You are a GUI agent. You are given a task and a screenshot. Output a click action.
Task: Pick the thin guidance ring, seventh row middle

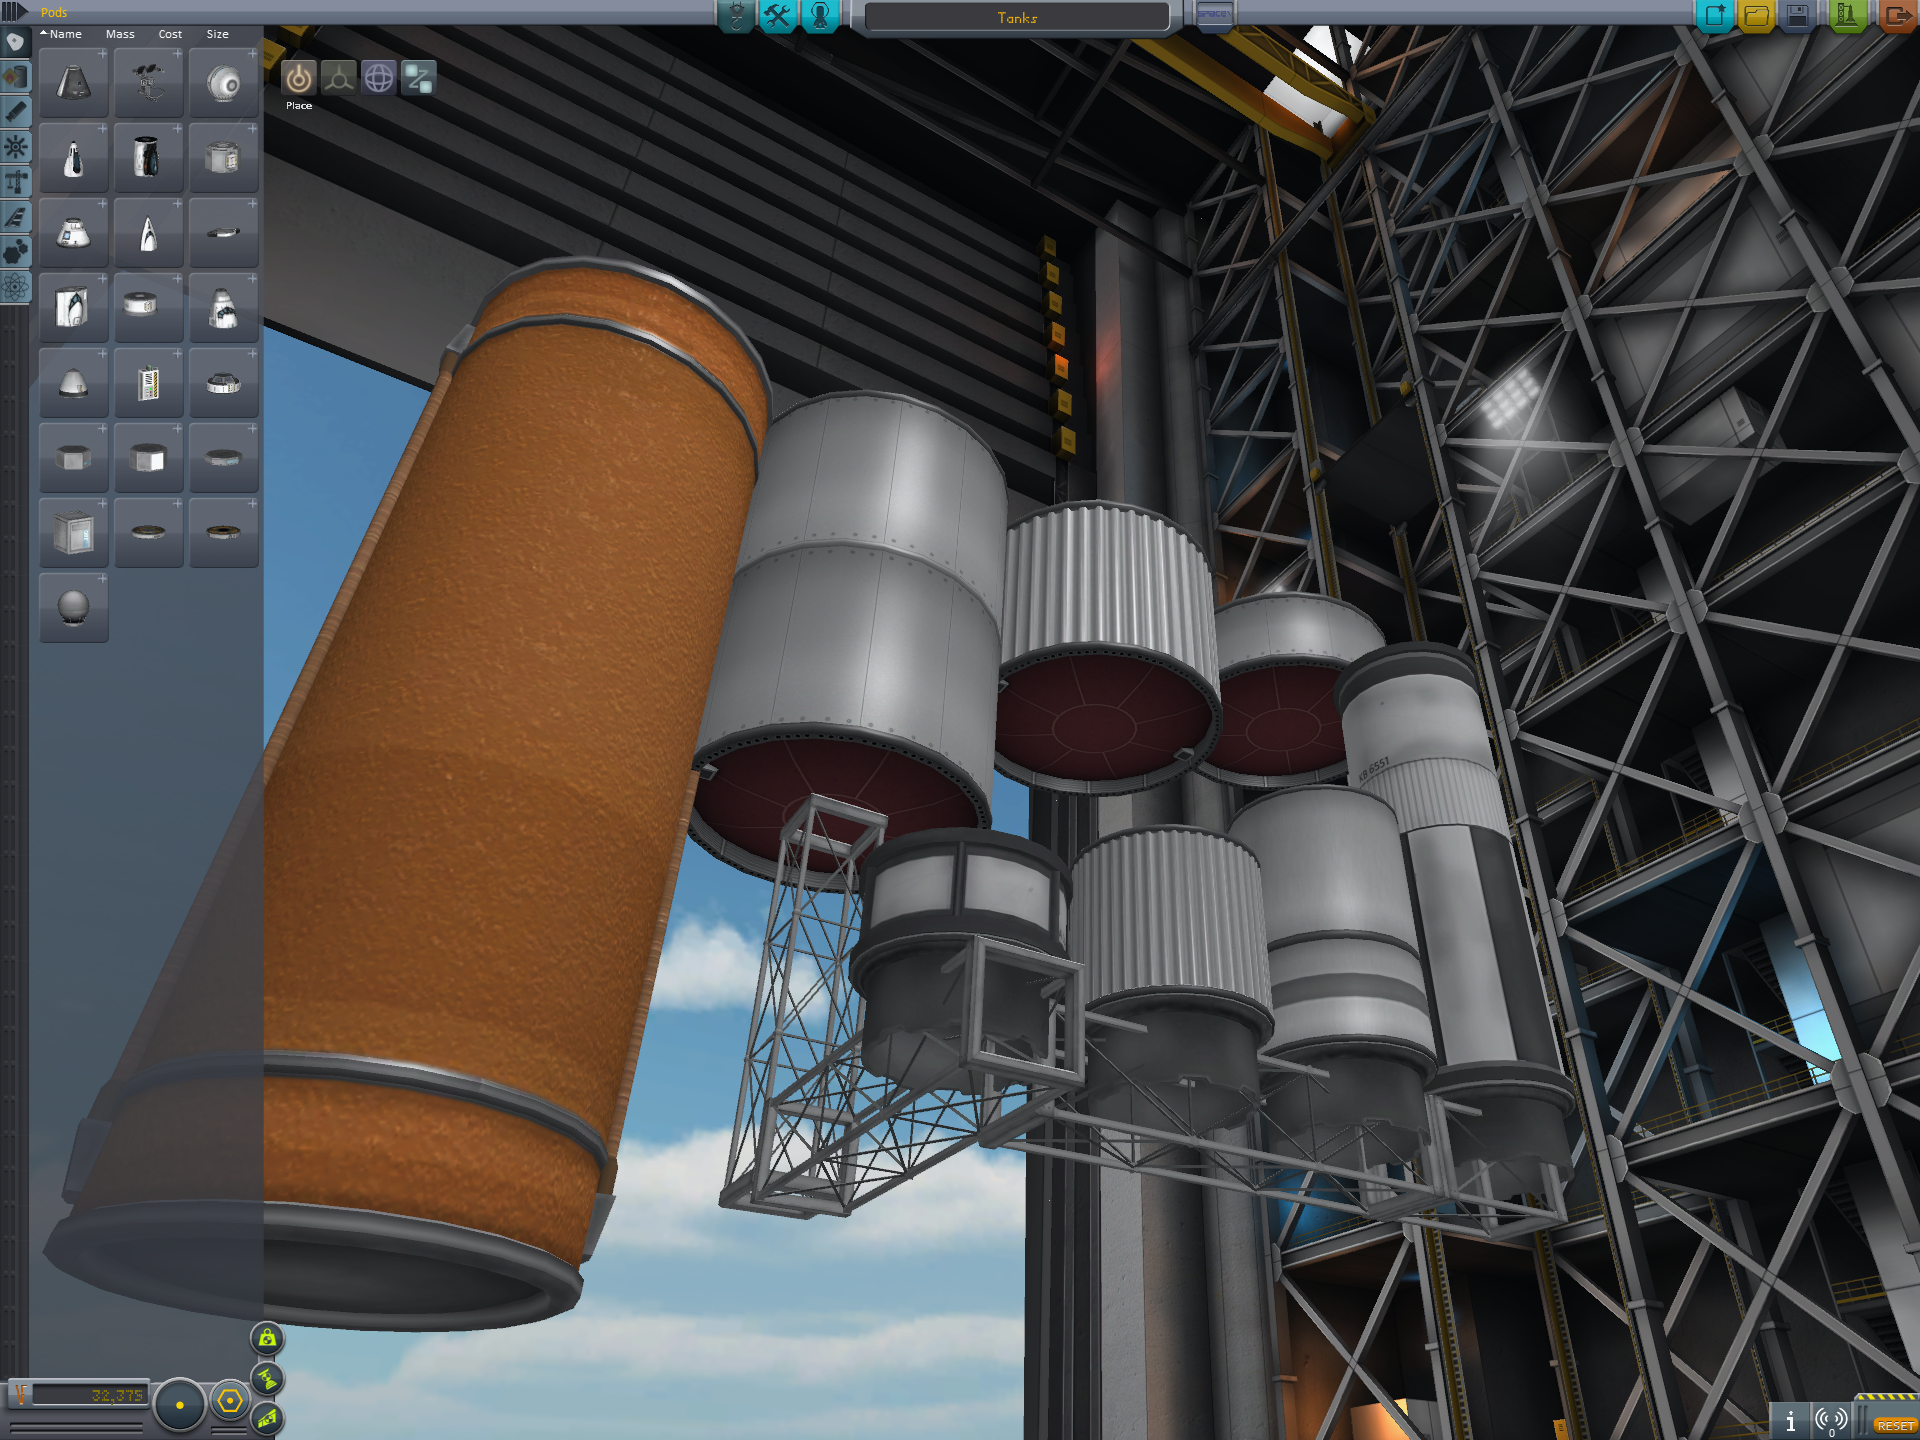click(x=149, y=533)
